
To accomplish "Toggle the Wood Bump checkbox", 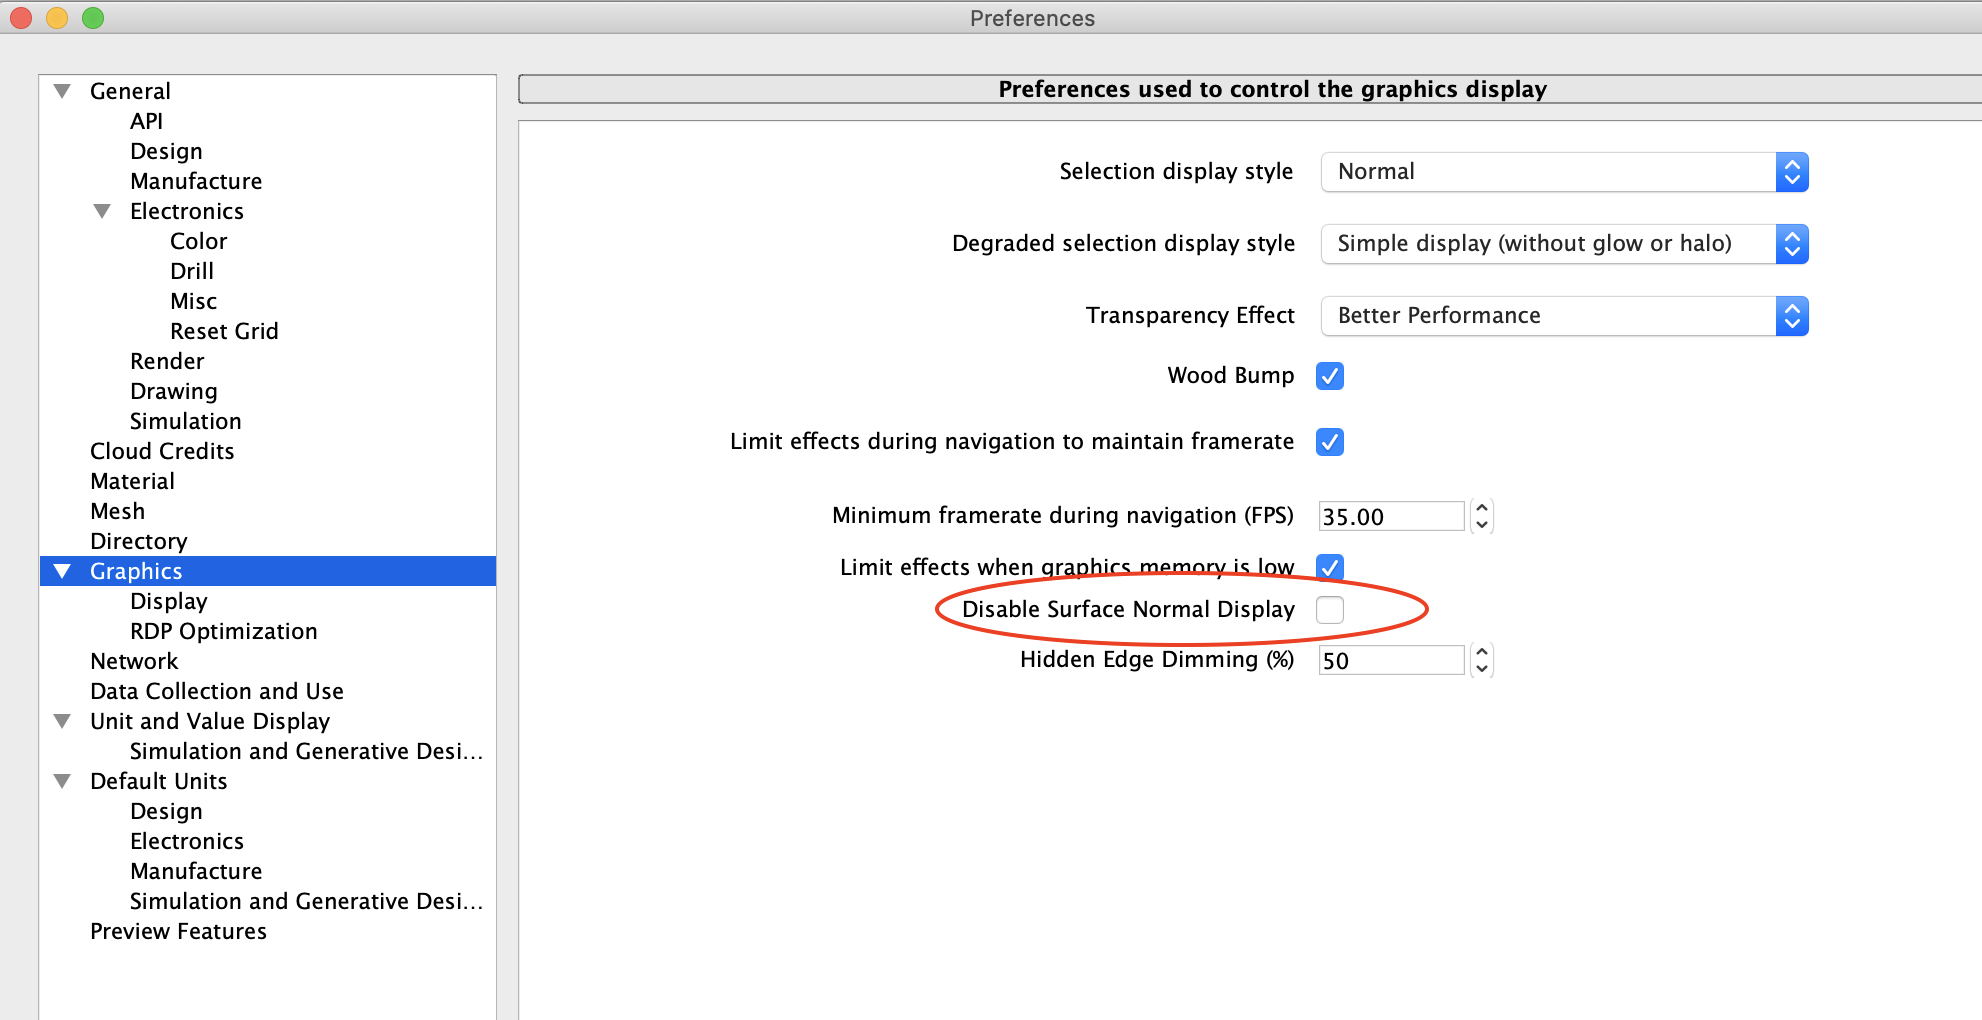I will pyautogui.click(x=1330, y=376).
